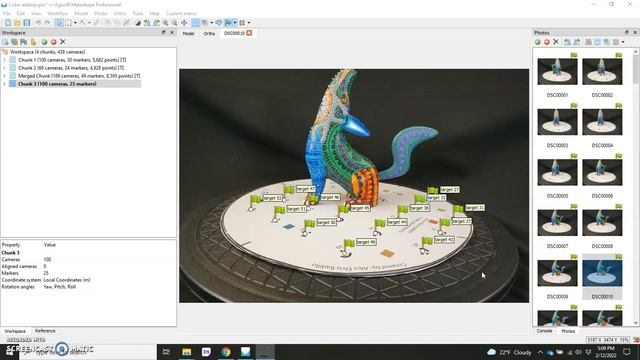
Task: Select the DSC00007 thumbnail
Action: tap(557, 223)
